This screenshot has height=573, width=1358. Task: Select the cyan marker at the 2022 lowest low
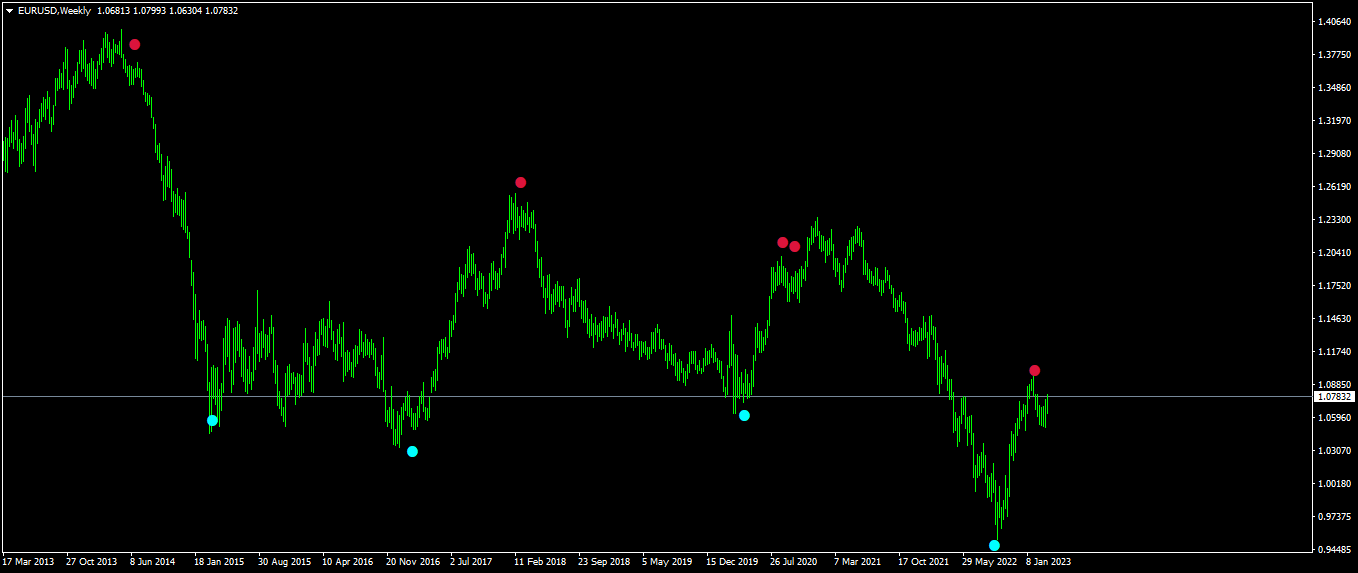(995, 546)
